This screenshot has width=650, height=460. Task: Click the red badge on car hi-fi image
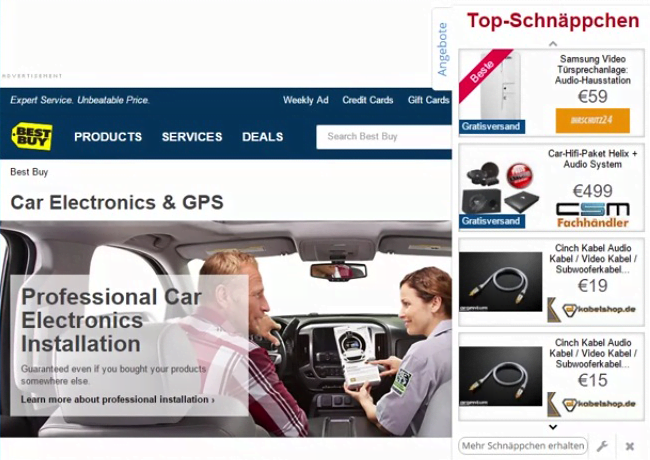click(520, 175)
